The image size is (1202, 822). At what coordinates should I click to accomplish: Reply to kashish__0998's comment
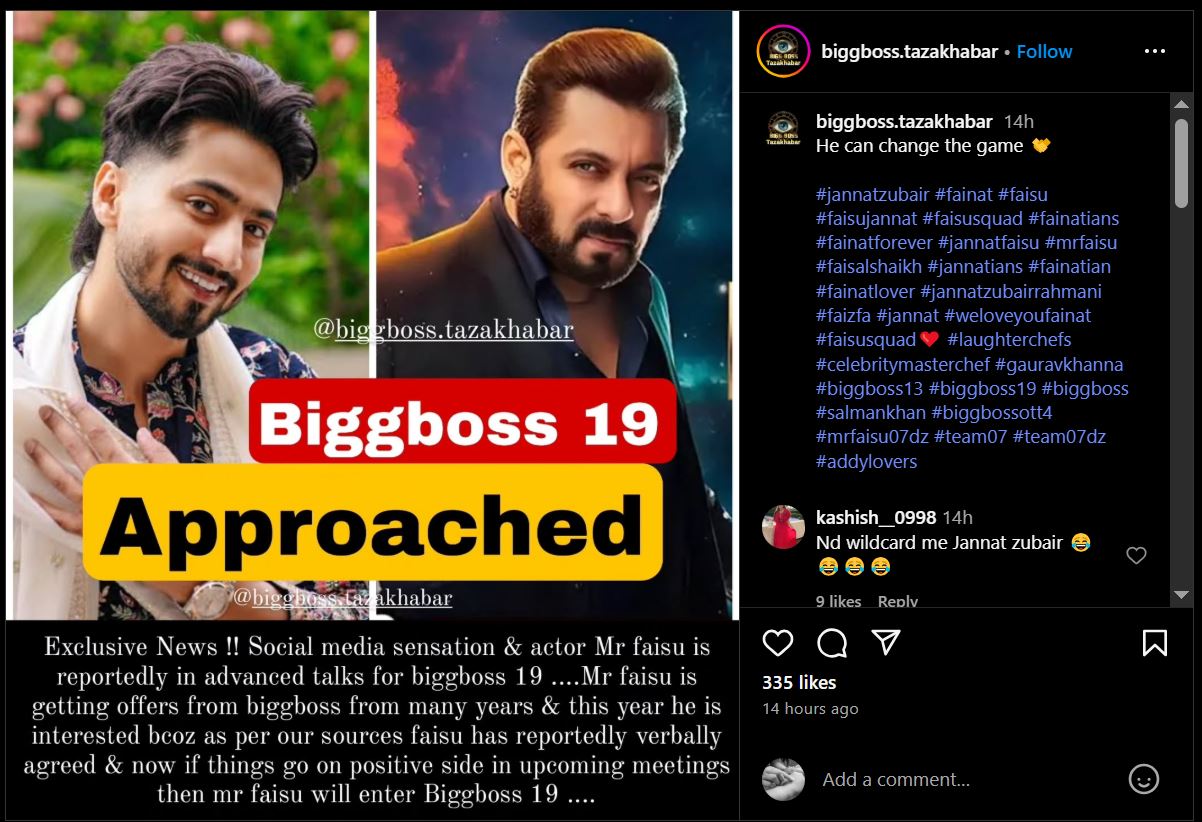point(897,601)
